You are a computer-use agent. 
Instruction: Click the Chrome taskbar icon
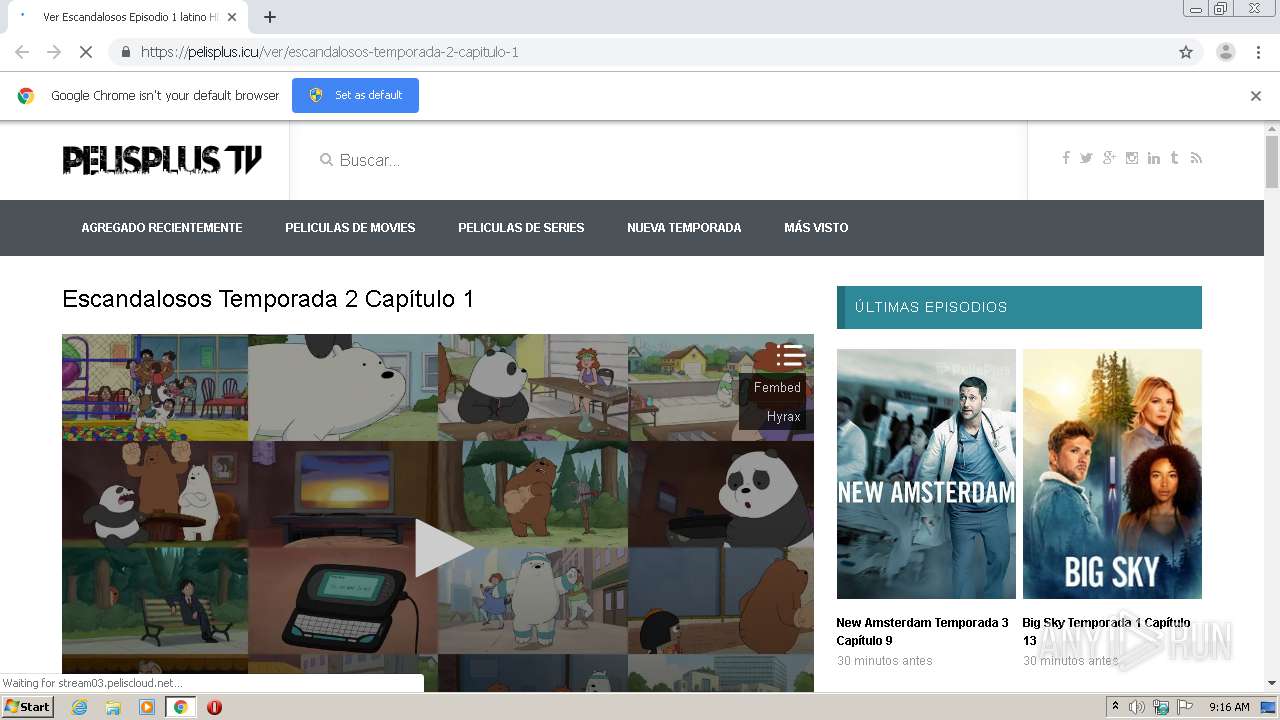point(180,707)
